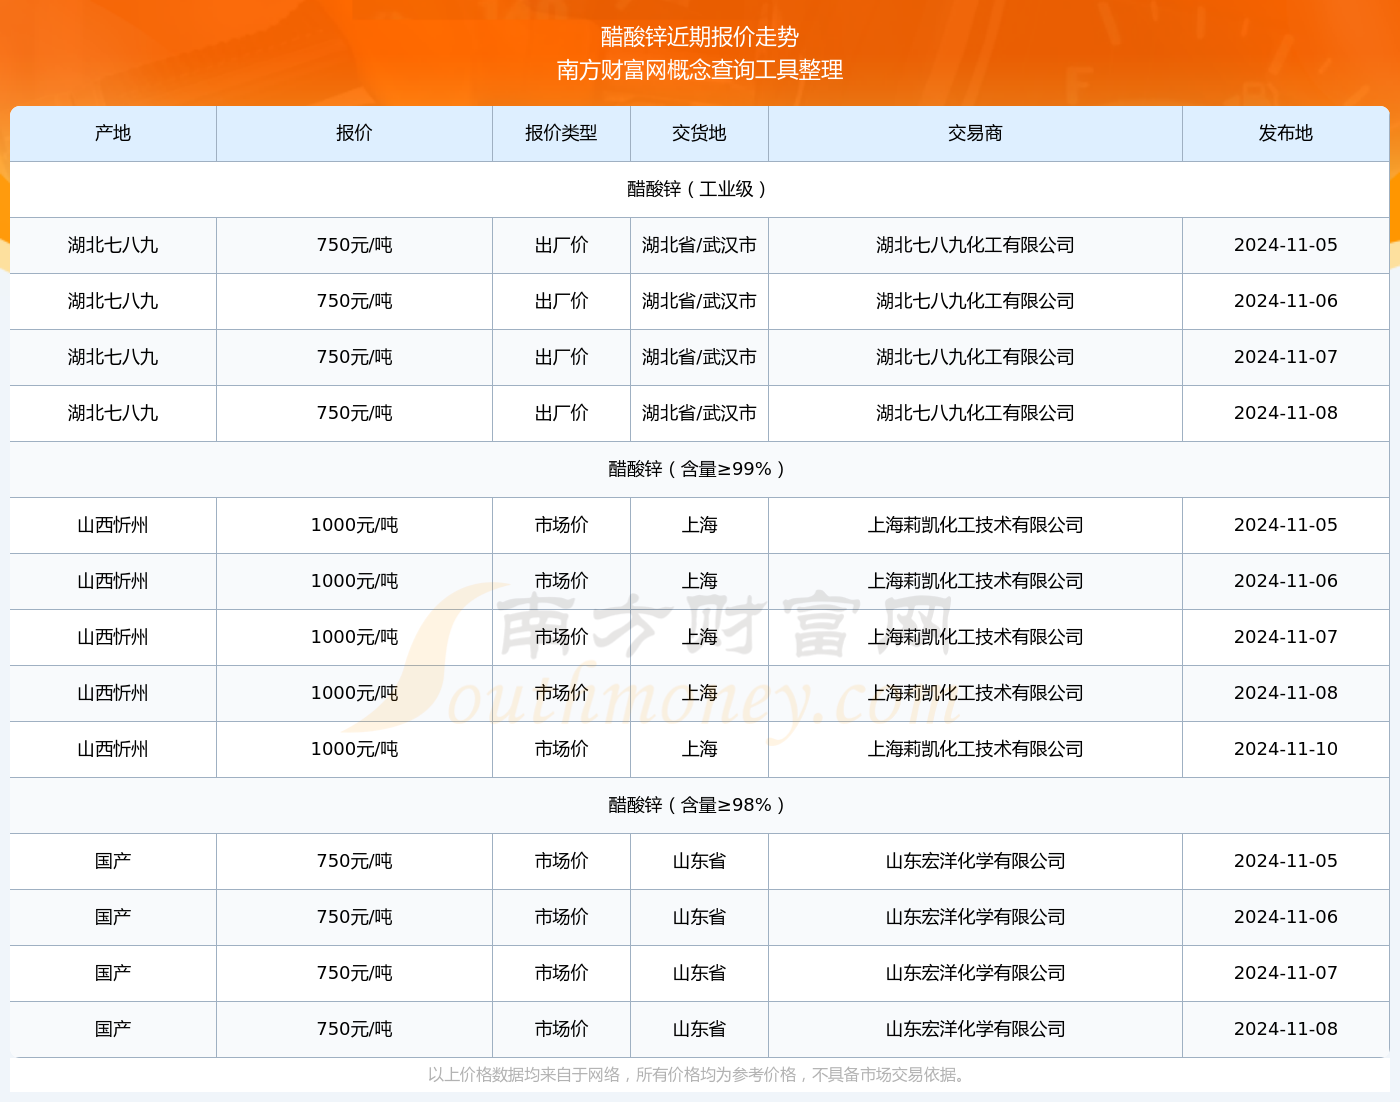Click date 2024-11-06 in 湖北七八九 row

[1286, 301]
